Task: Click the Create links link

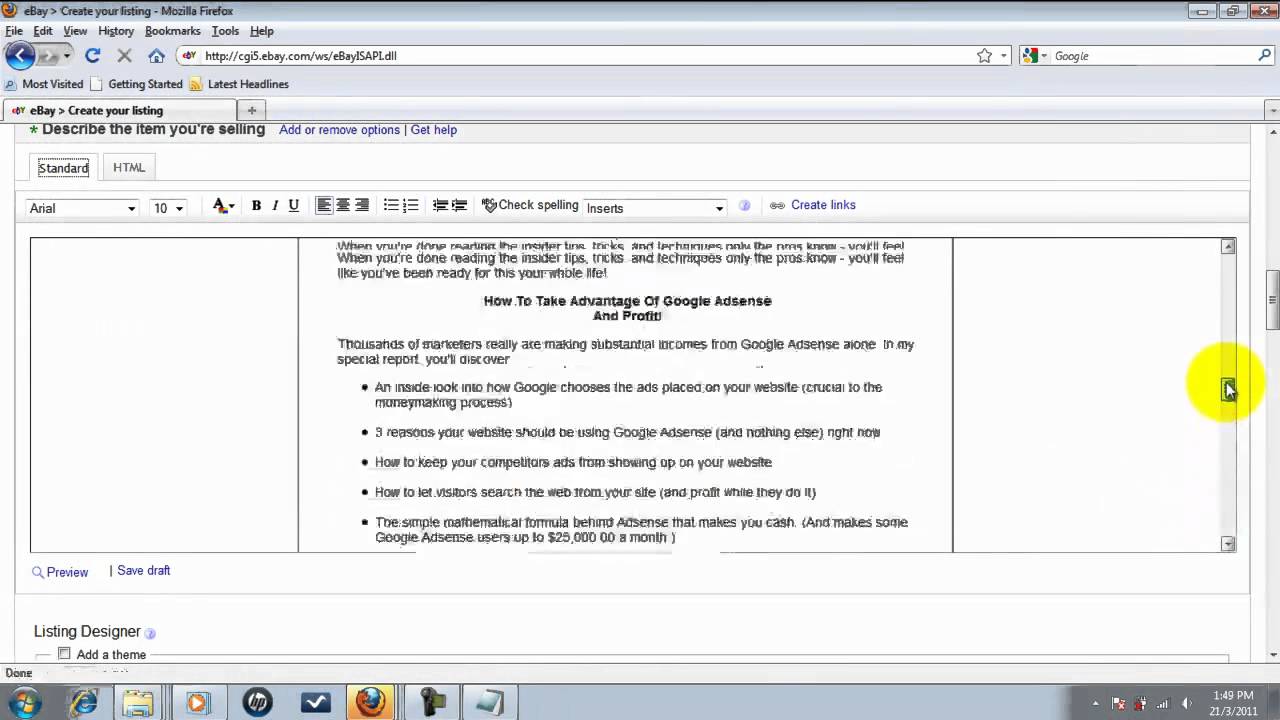Action: 823,205
